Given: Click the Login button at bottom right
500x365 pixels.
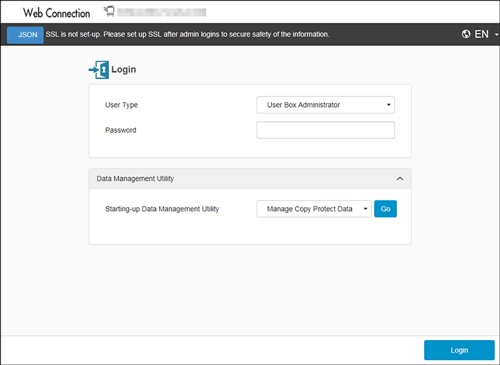Looking at the screenshot, I should click(x=459, y=350).
